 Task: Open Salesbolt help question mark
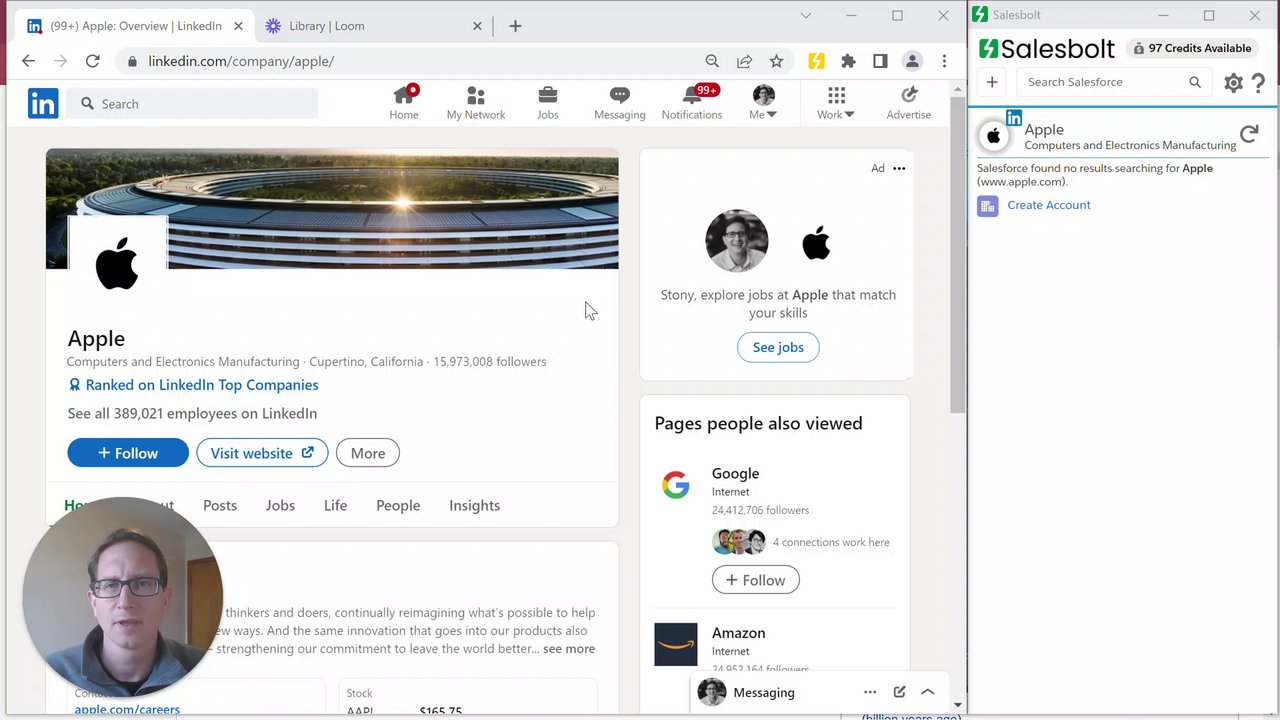tap(1258, 83)
